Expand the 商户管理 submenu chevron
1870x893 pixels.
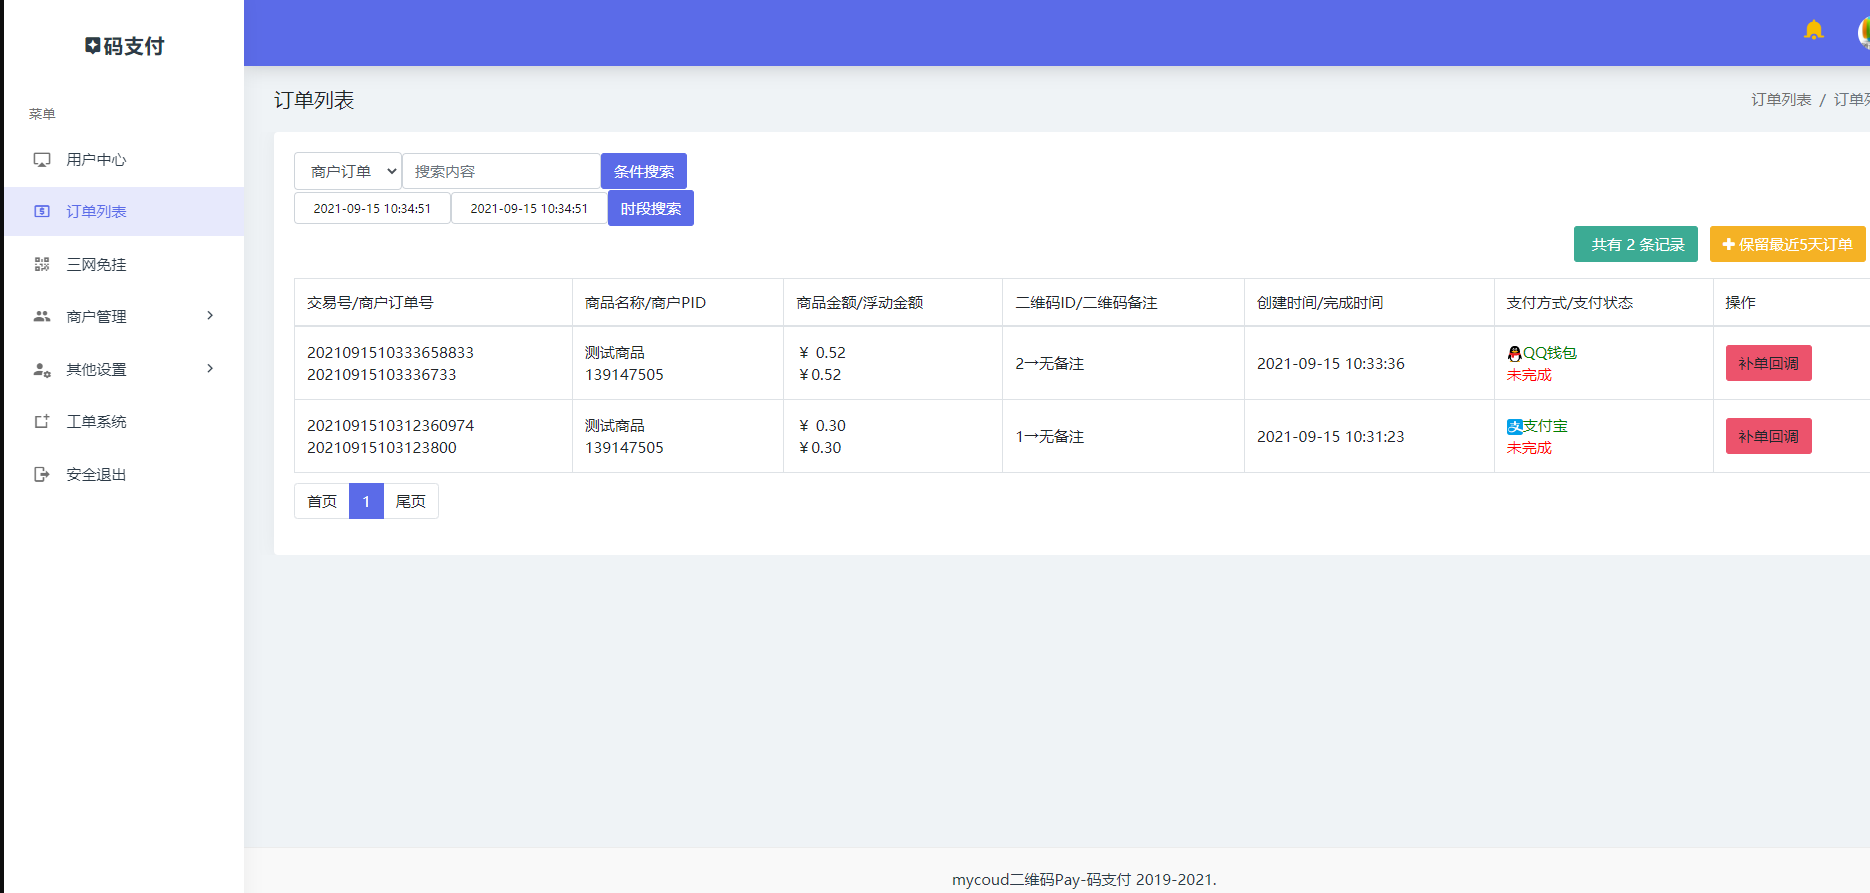[x=210, y=316]
